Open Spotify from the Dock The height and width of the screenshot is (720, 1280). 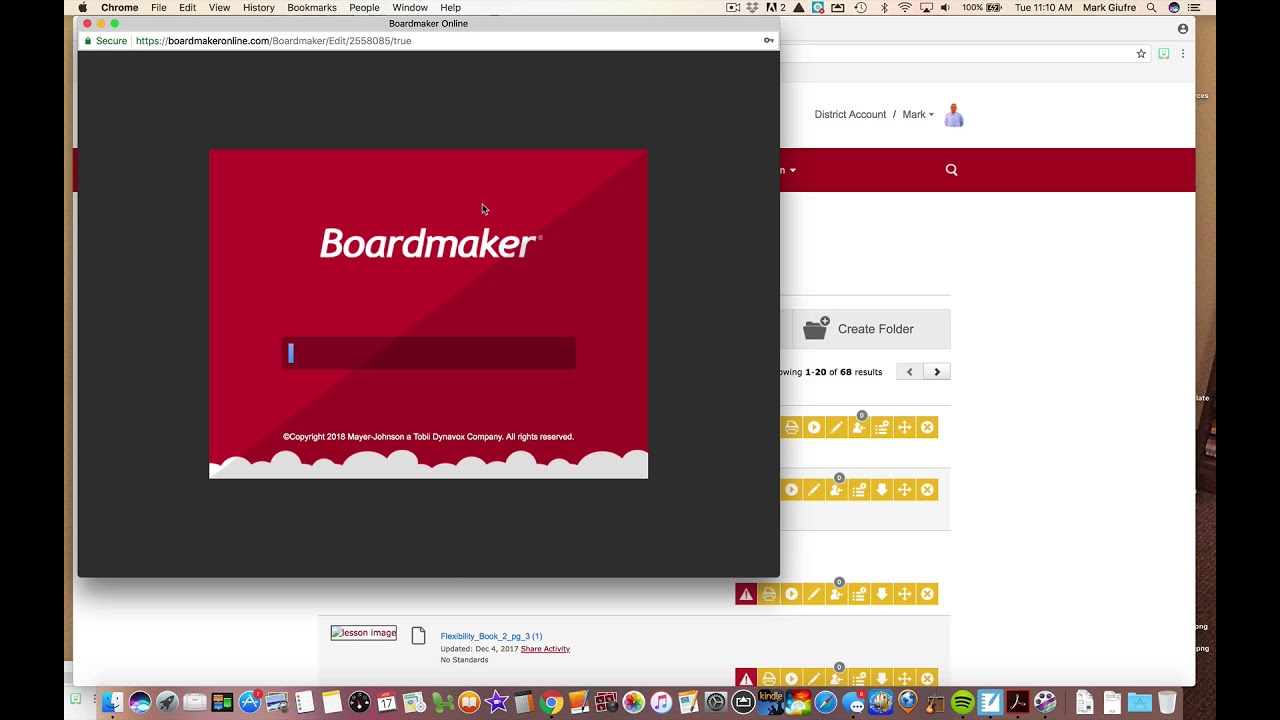pyautogui.click(x=963, y=703)
